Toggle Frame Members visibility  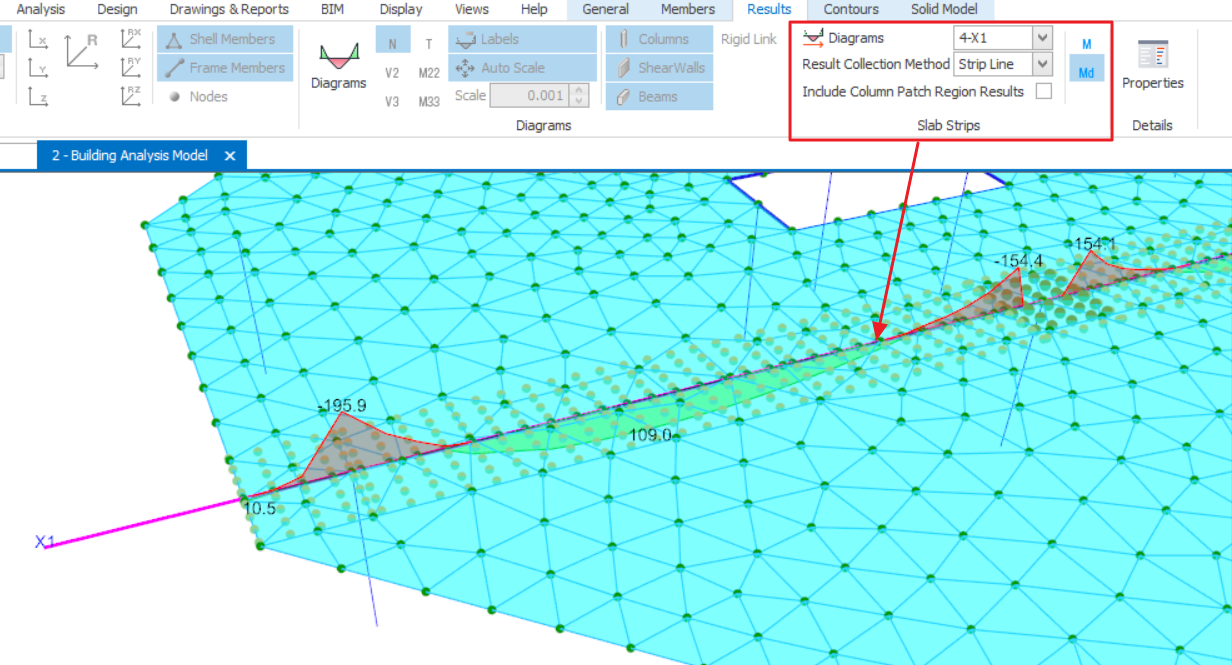tap(225, 68)
